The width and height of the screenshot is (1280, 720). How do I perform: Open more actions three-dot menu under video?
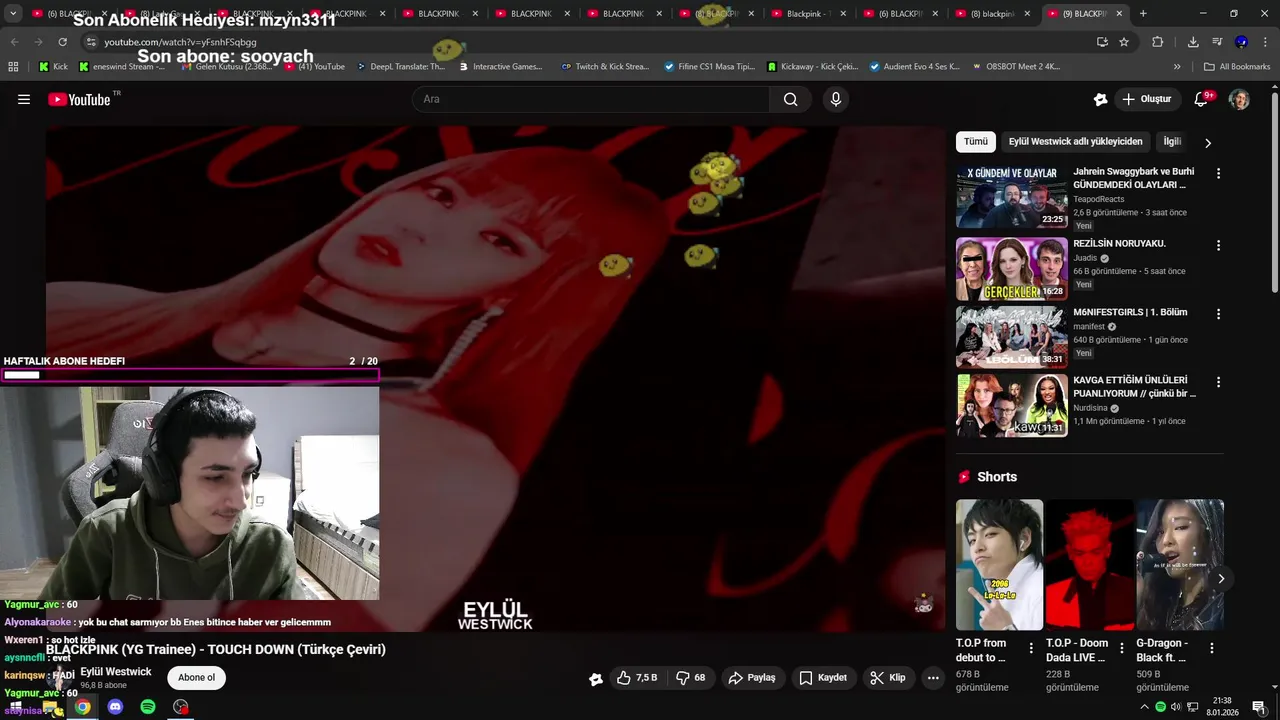point(933,678)
